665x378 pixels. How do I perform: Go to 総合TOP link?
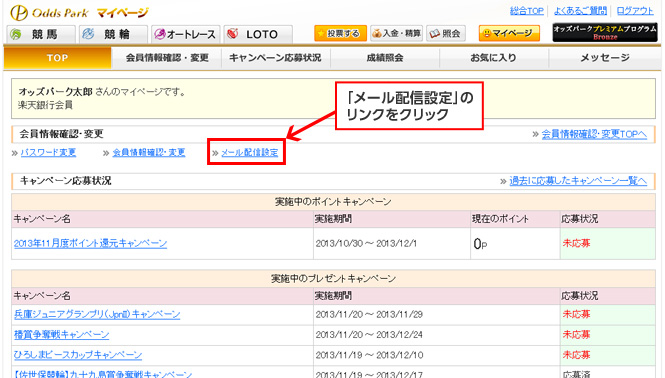526,11
